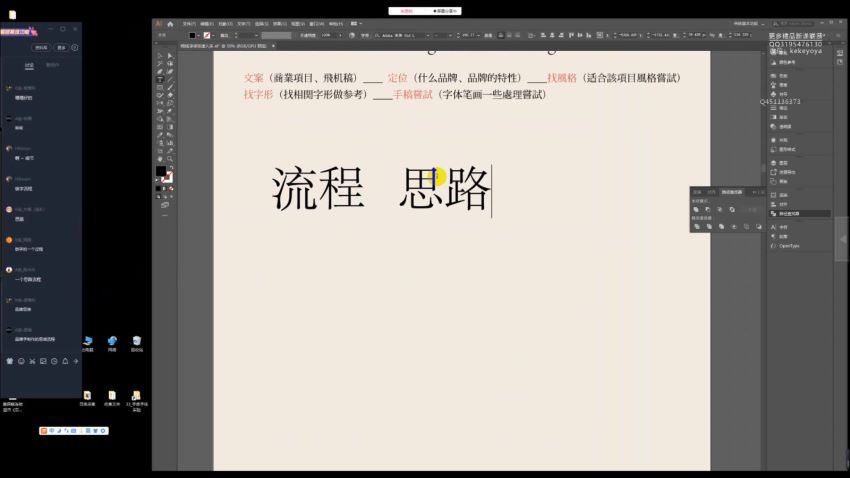Open the 窗口 (Window) menu
Viewport: 850px width, 478px height.
315,24
